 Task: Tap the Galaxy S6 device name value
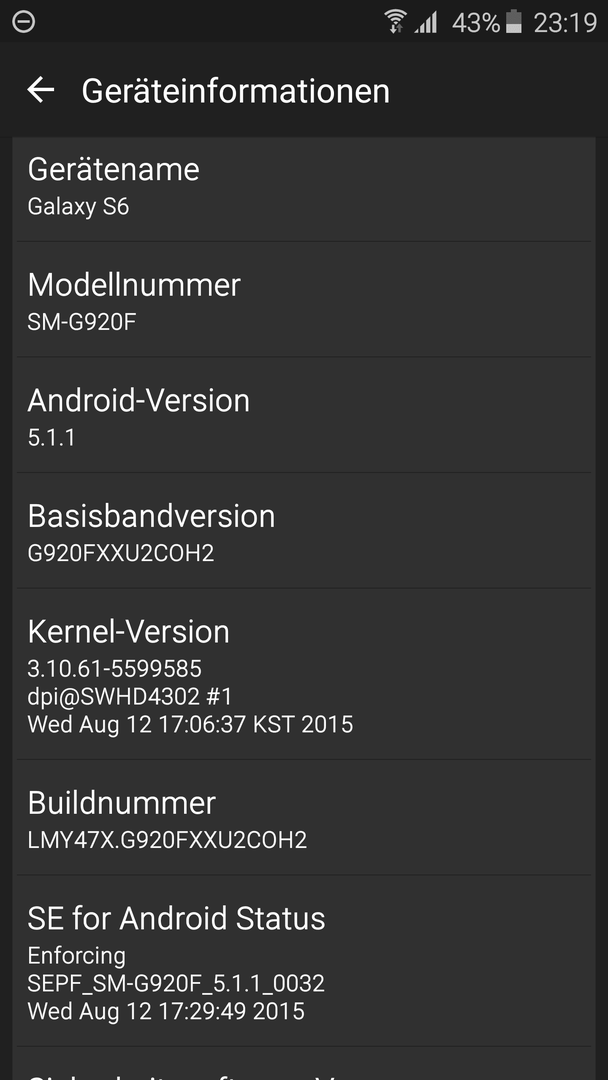pyautogui.click(x=78, y=207)
